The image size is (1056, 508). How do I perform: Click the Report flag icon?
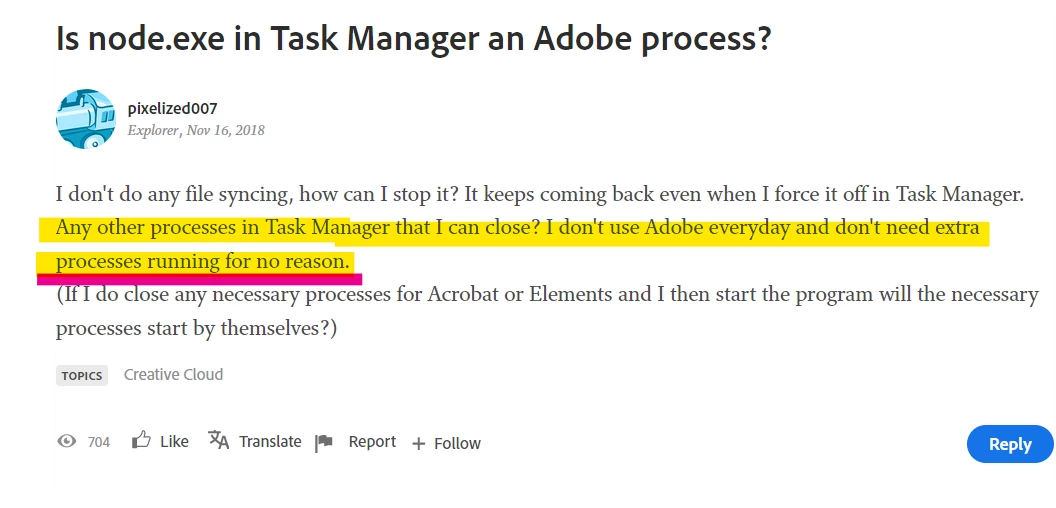pyautogui.click(x=324, y=443)
